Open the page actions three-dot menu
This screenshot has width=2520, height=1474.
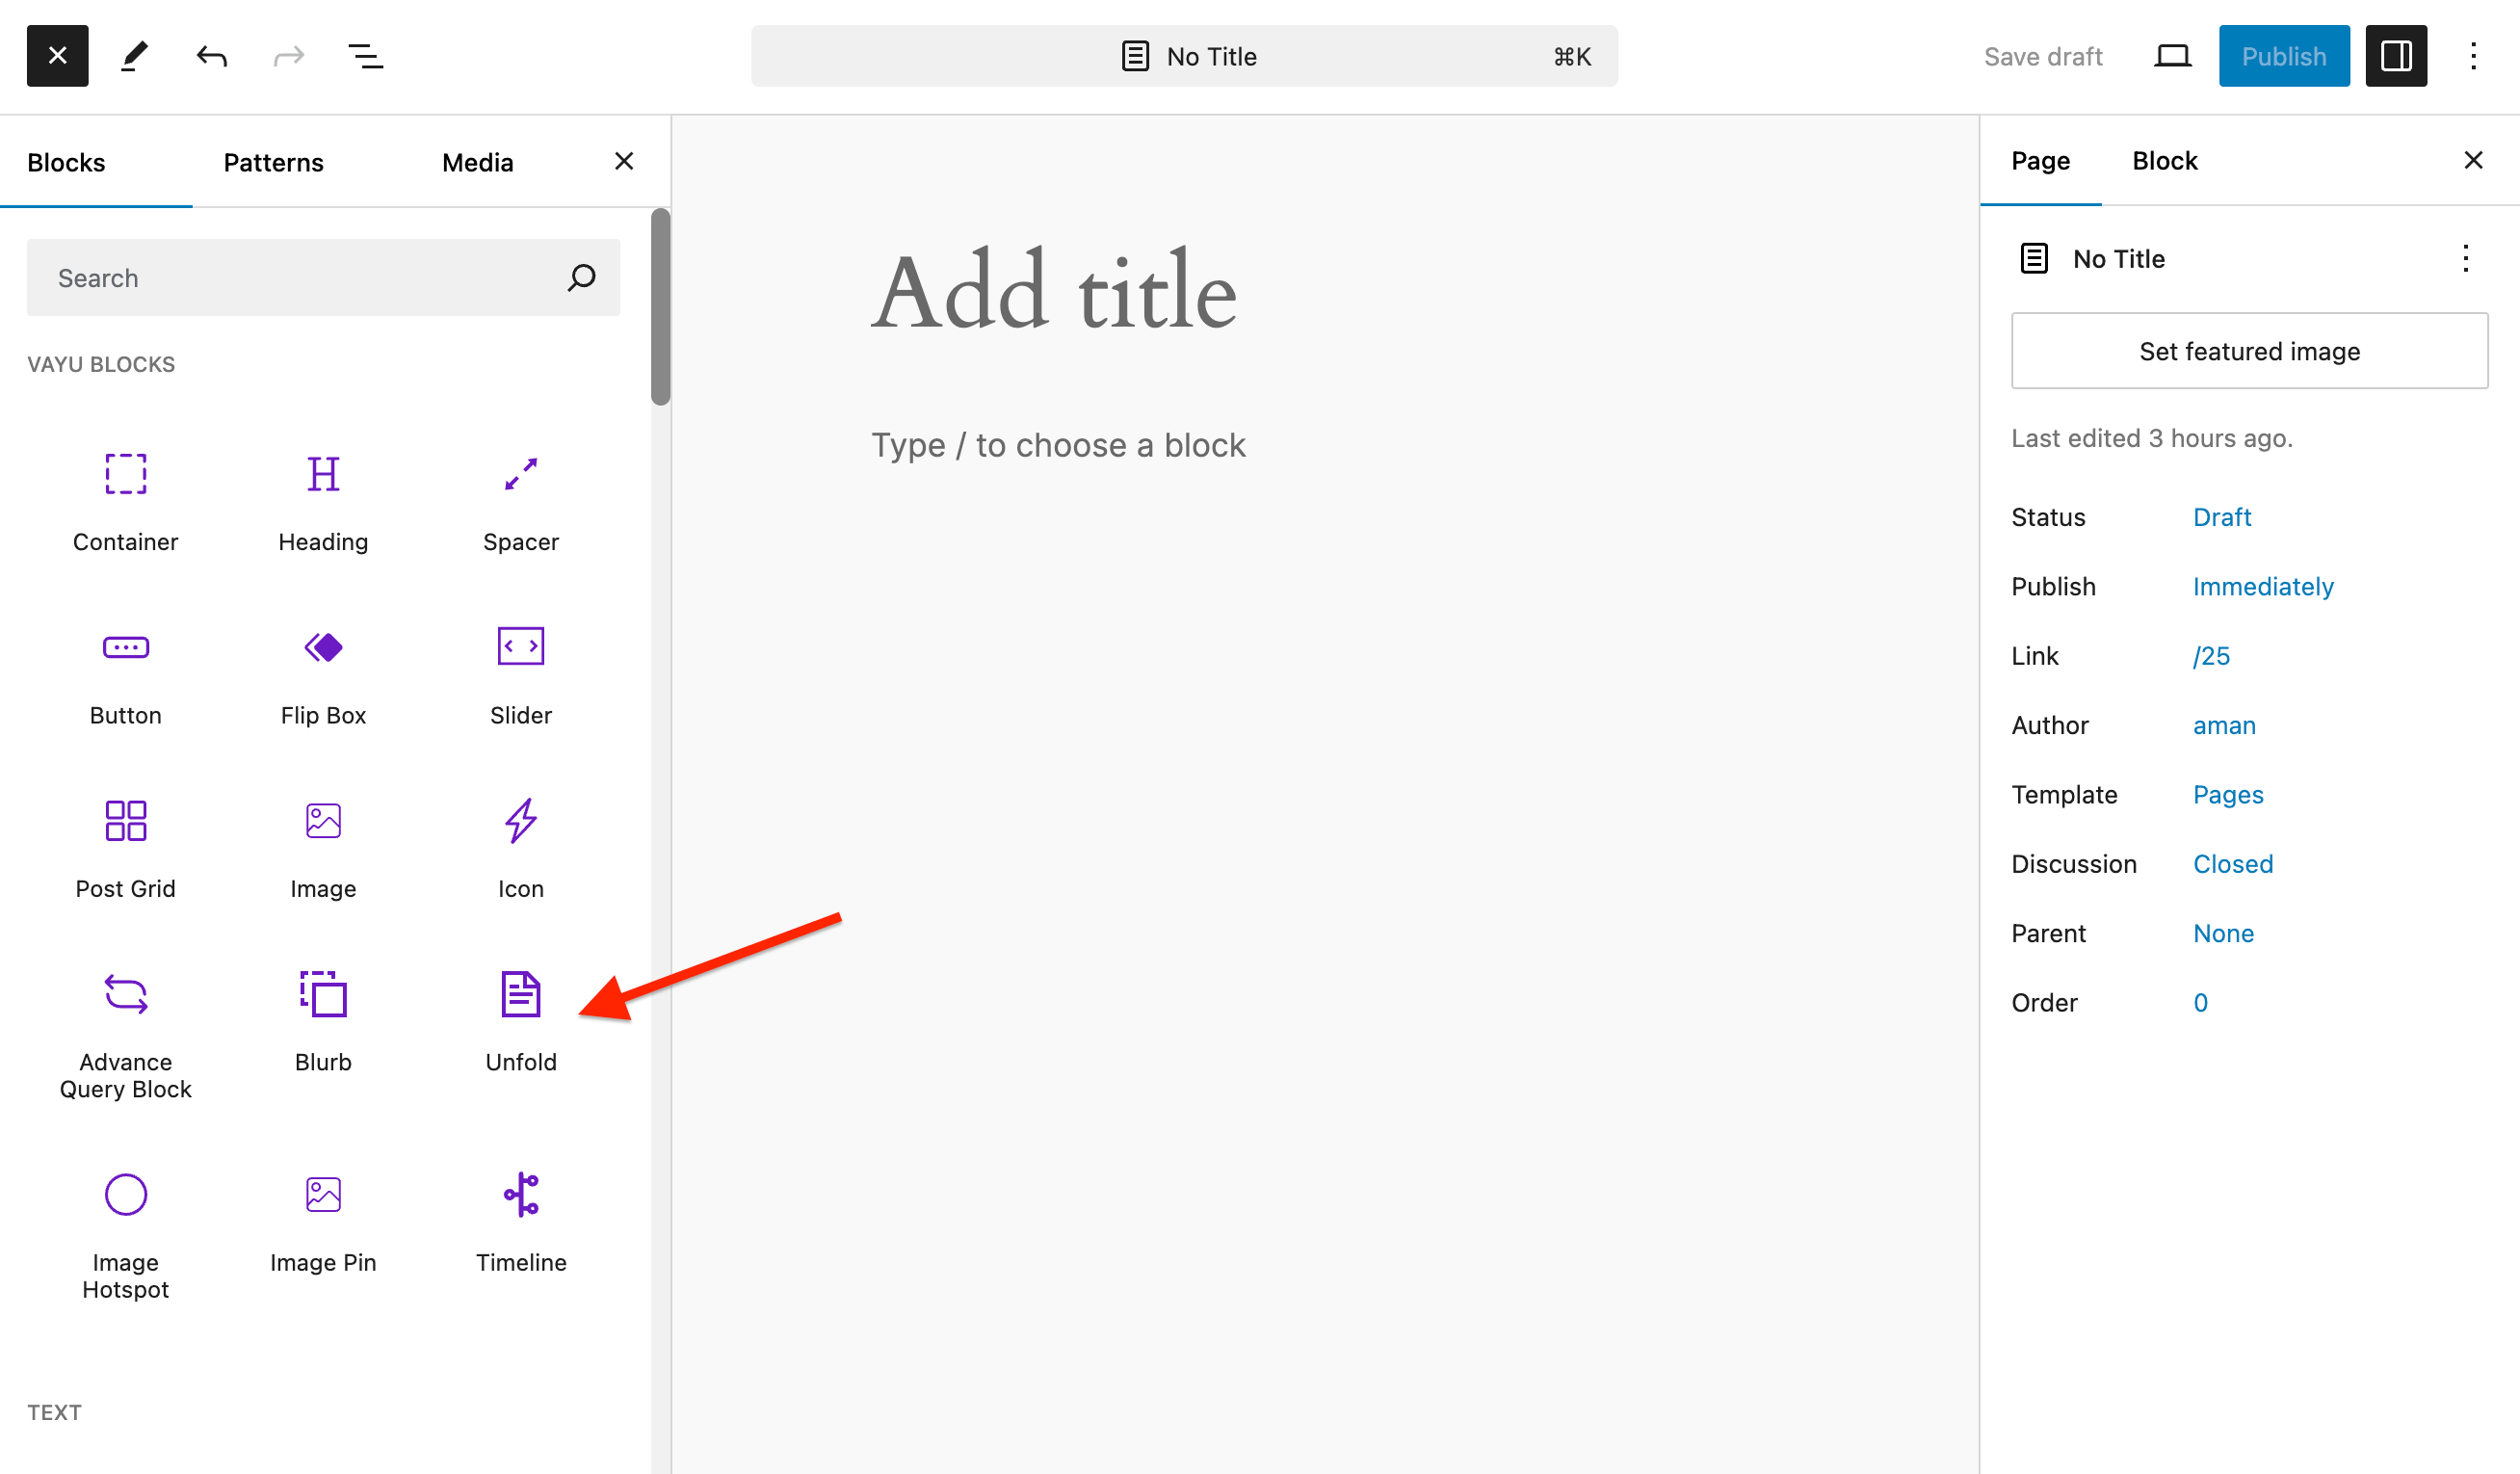2465,259
